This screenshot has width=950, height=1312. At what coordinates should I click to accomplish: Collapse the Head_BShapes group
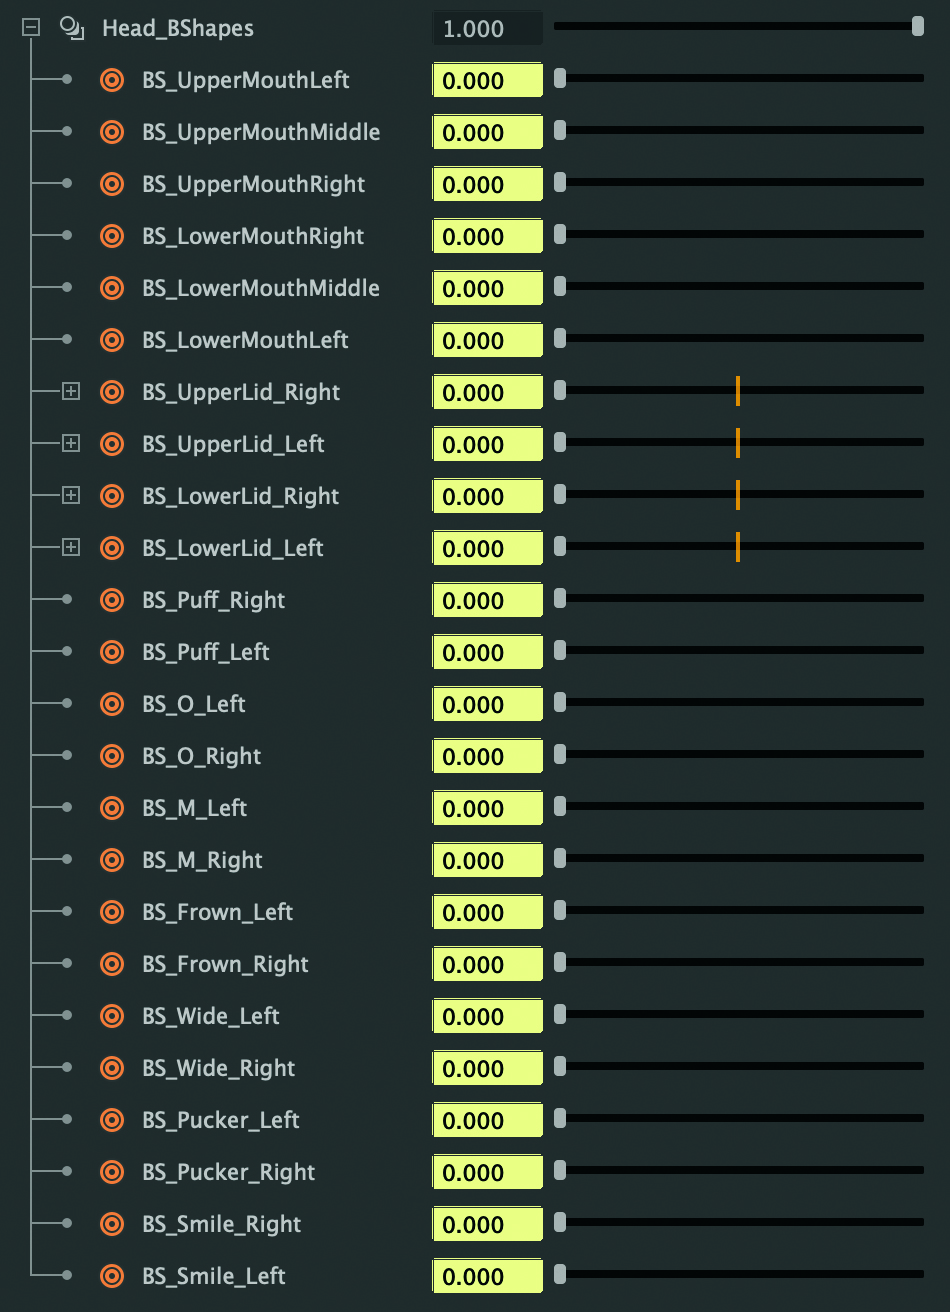[31, 28]
